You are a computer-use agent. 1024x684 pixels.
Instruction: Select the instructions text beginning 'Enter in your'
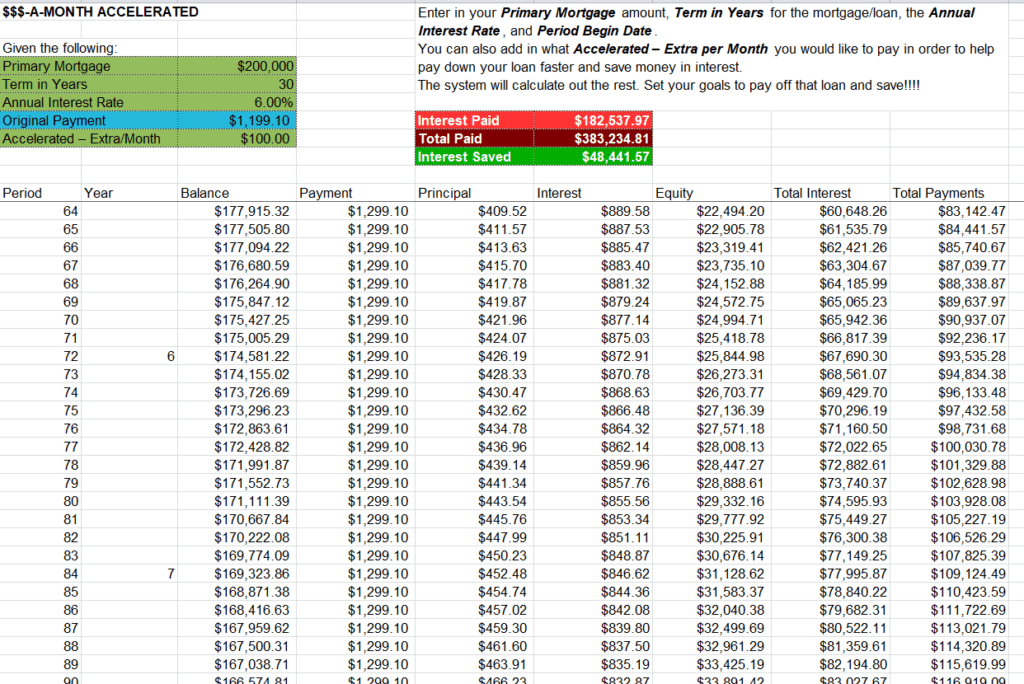(x=706, y=48)
